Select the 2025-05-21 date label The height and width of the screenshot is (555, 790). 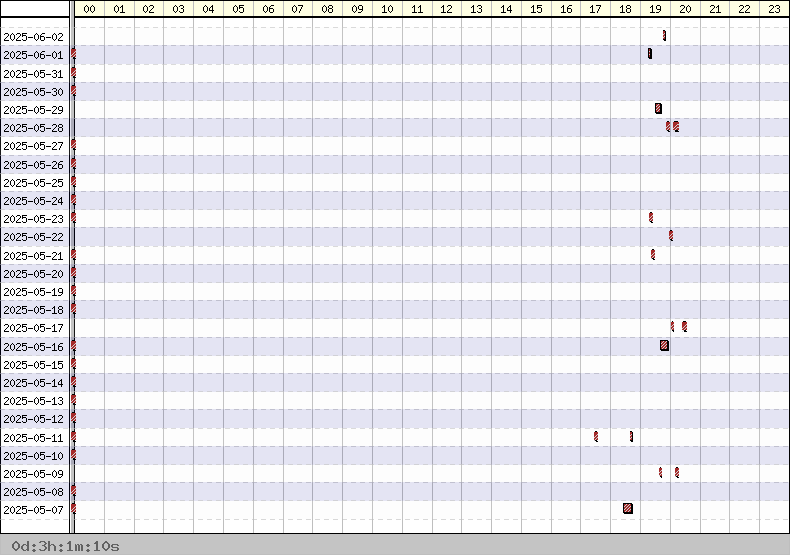coord(34,256)
